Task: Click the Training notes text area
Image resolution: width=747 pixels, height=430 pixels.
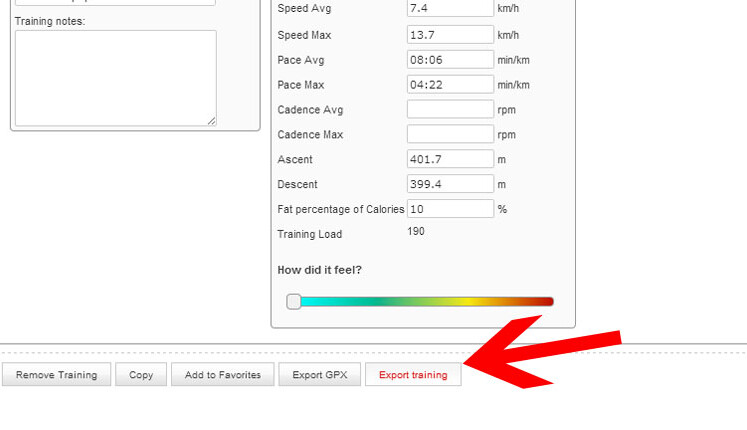Action: (115, 77)
